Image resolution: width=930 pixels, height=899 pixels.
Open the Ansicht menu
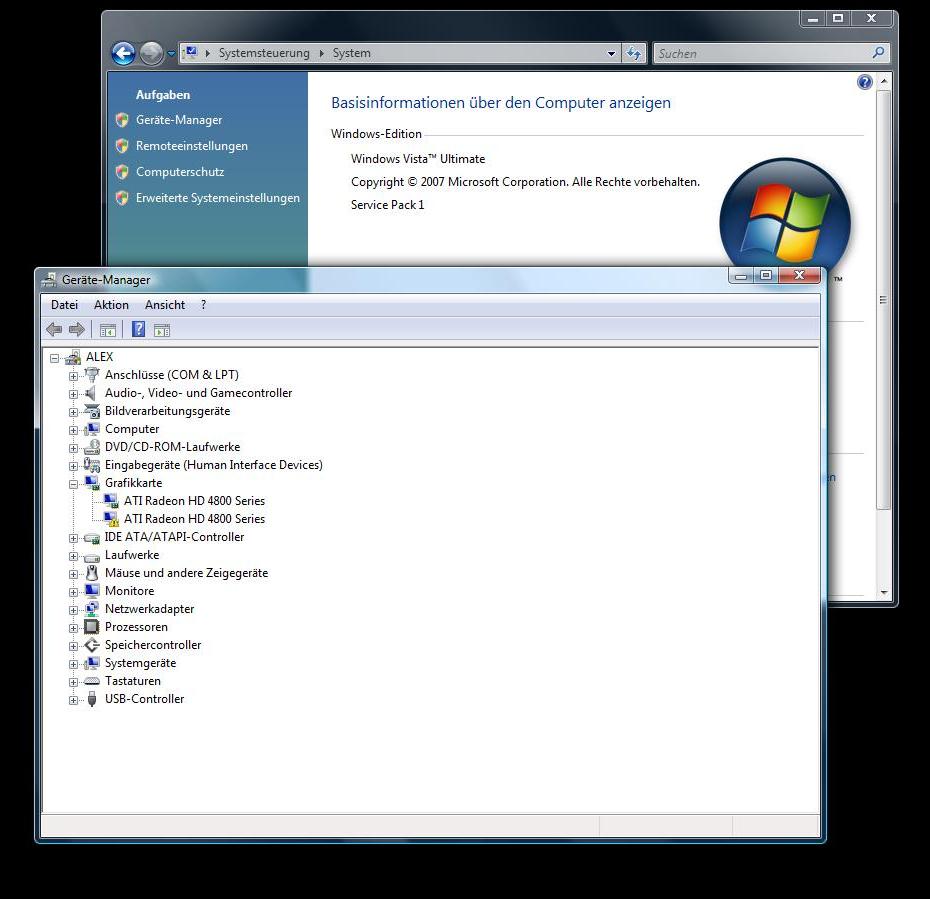[165, 305]
